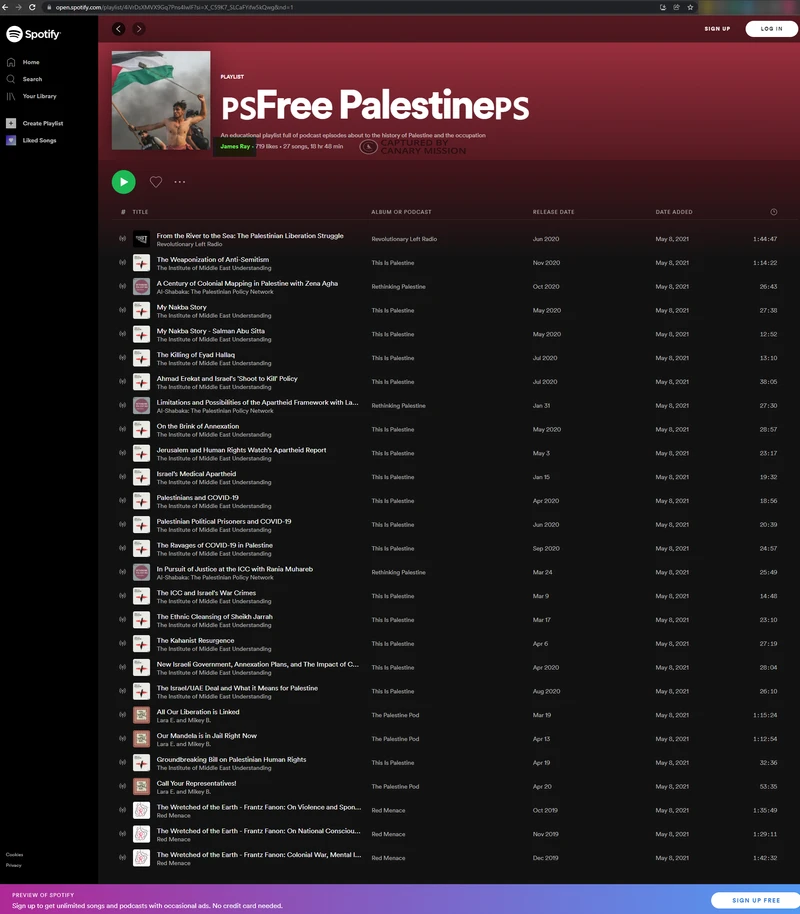
Task: Open 'The Palestine Pod' link for 'Our Mandela is in Jail'
Action: 395,739
